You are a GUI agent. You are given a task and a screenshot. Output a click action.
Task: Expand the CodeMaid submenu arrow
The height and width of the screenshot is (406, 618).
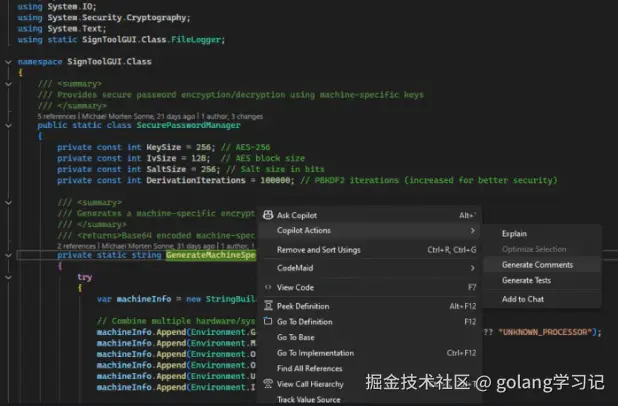pos(472,268)
